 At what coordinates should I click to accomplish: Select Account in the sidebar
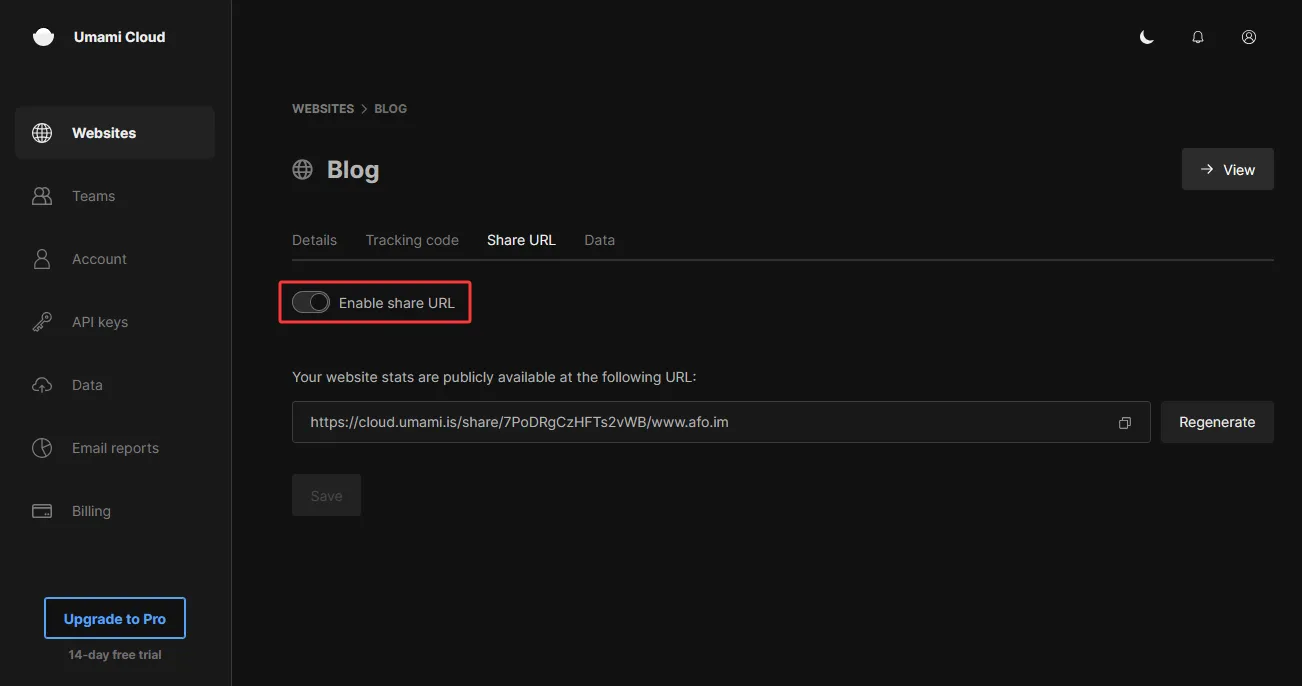point(99,259)
